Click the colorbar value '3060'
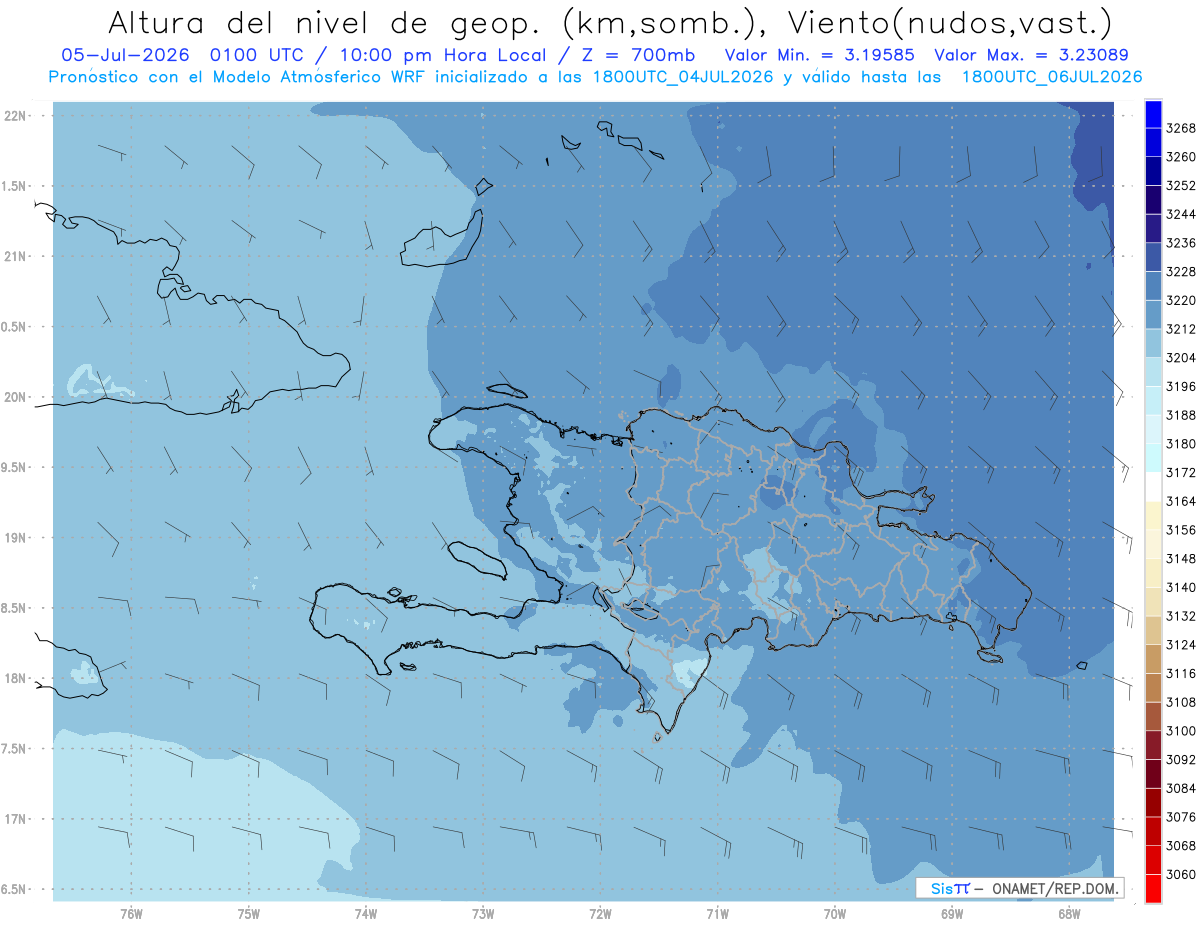The width and height of the screenshot is (1200, 927). 1181,874
